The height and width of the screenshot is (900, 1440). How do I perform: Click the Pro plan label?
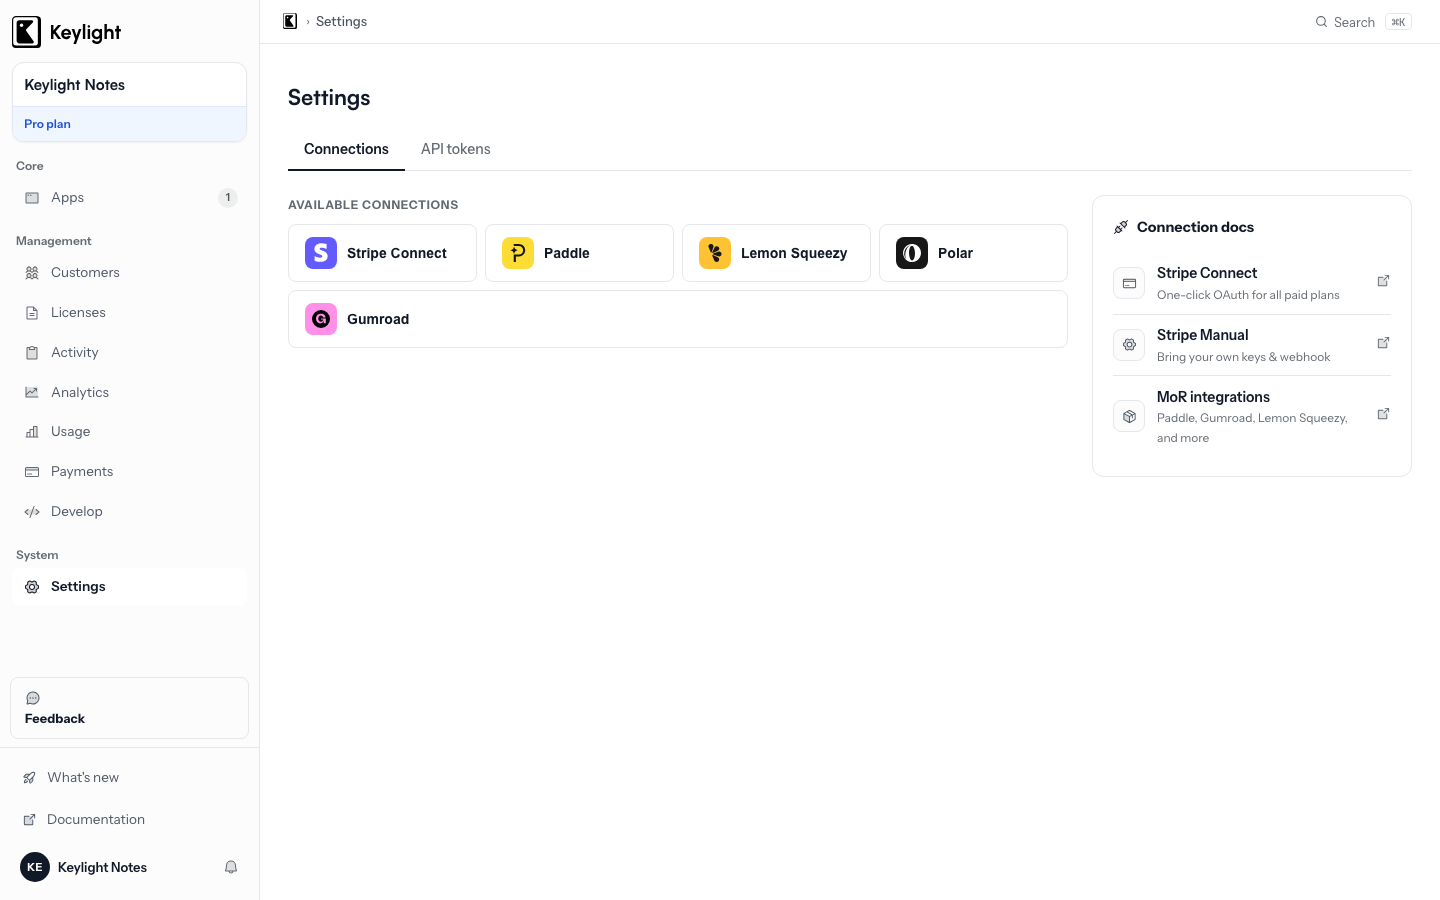(47, 124)
